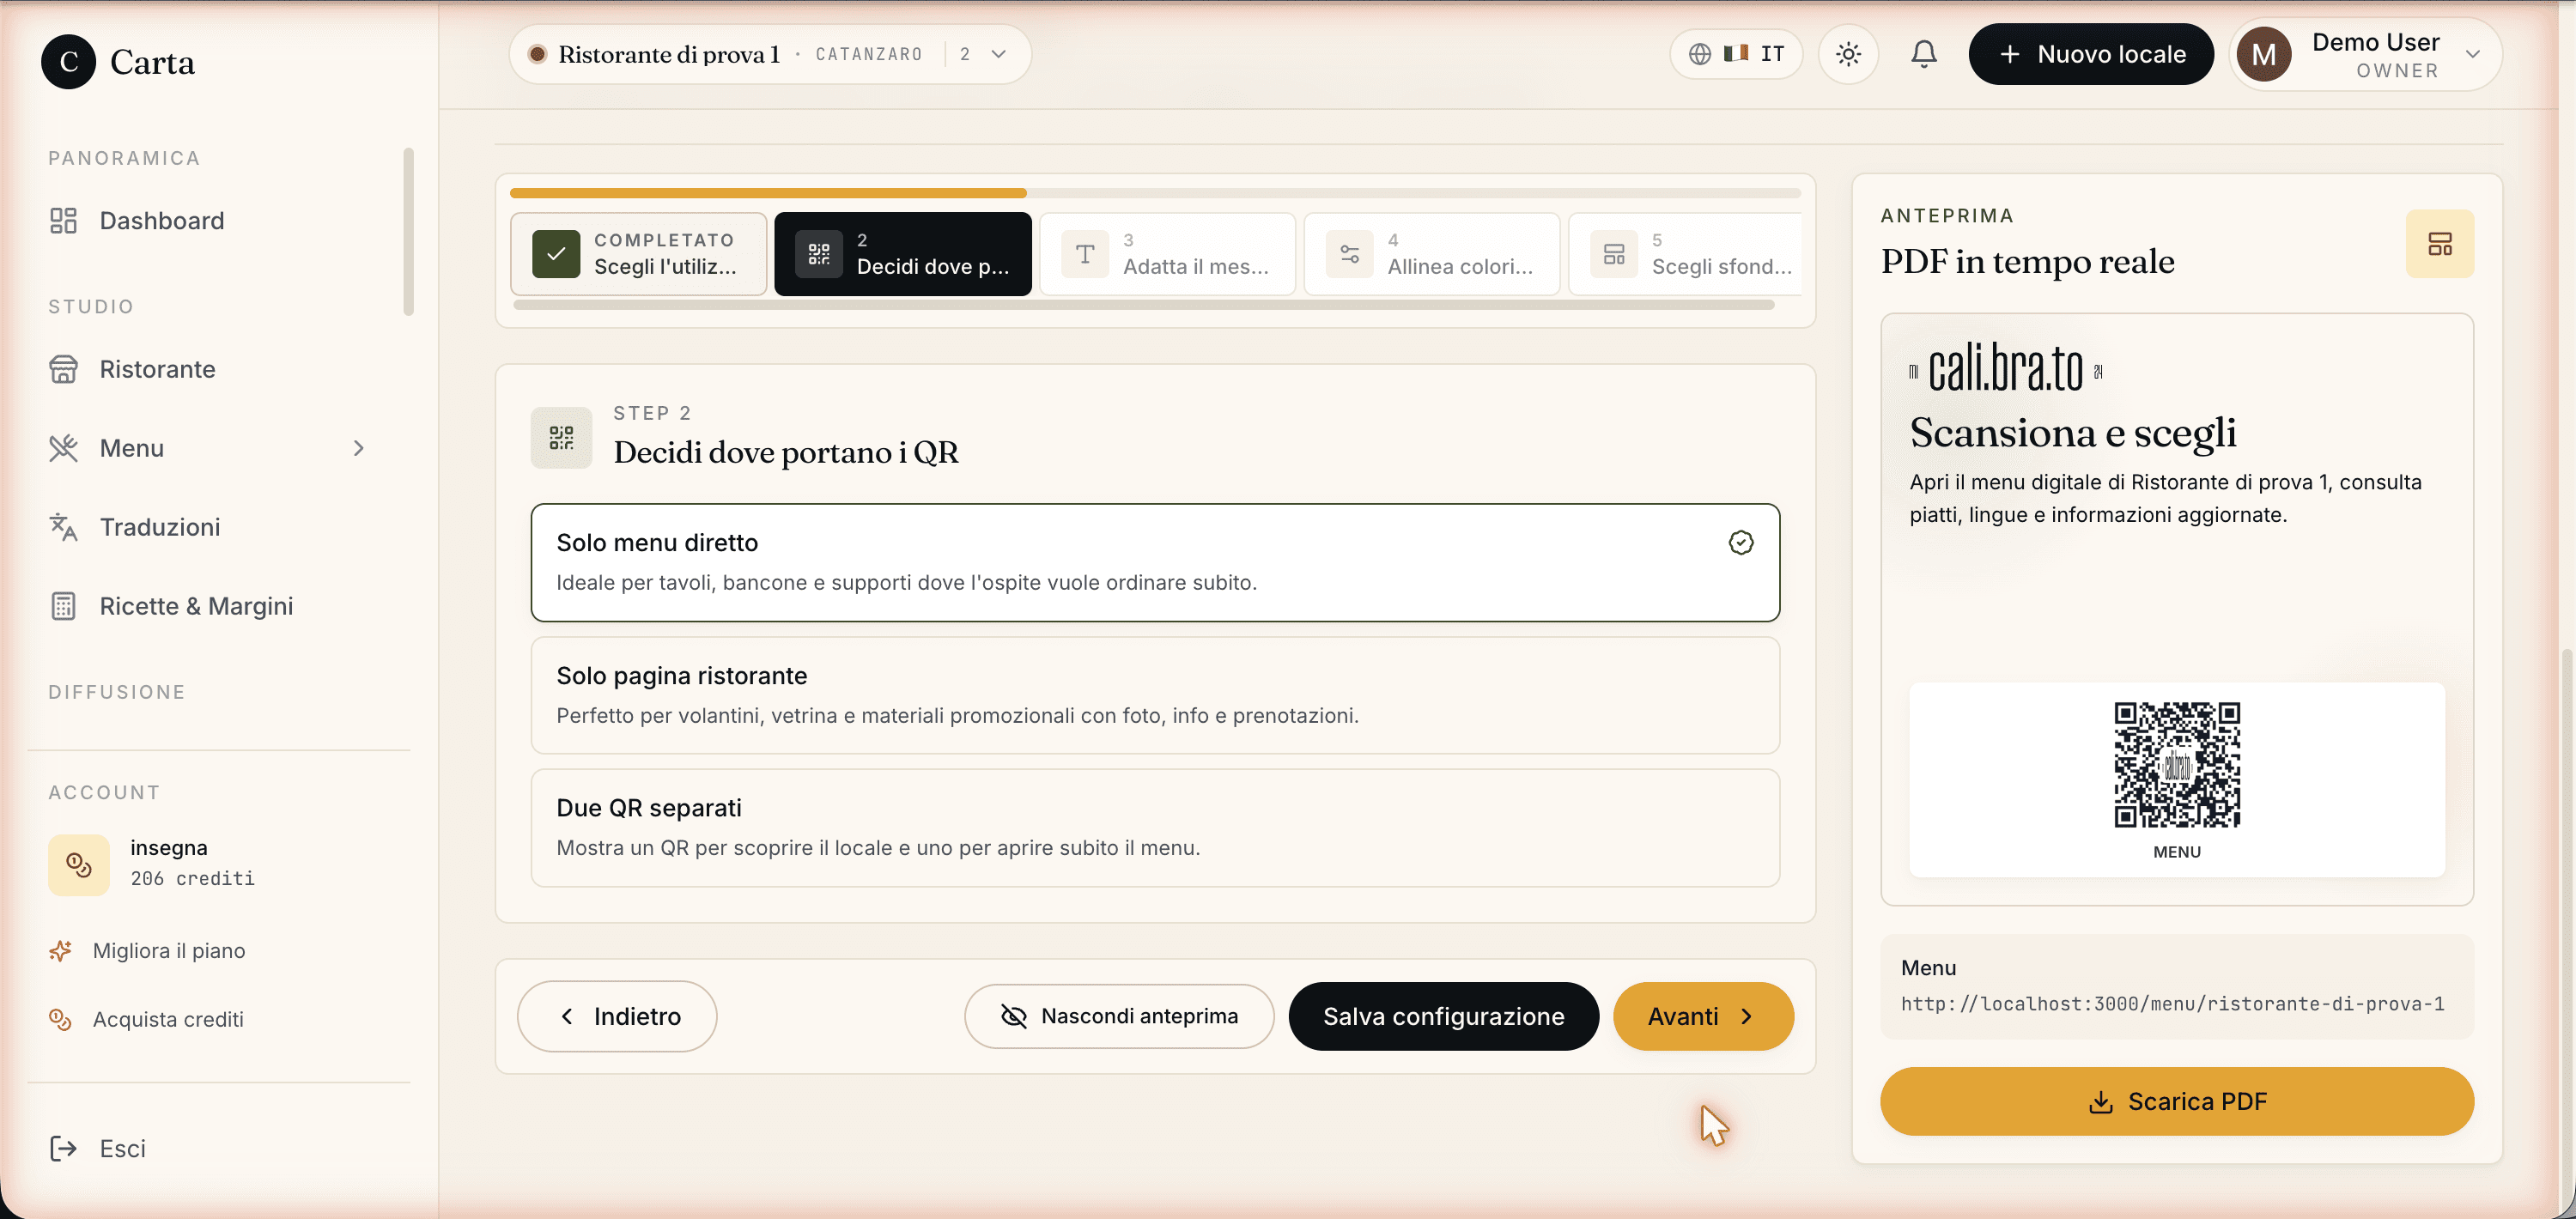
Task: Jump to step 3 Adatta il messaggio
Action: (1167, 254)
